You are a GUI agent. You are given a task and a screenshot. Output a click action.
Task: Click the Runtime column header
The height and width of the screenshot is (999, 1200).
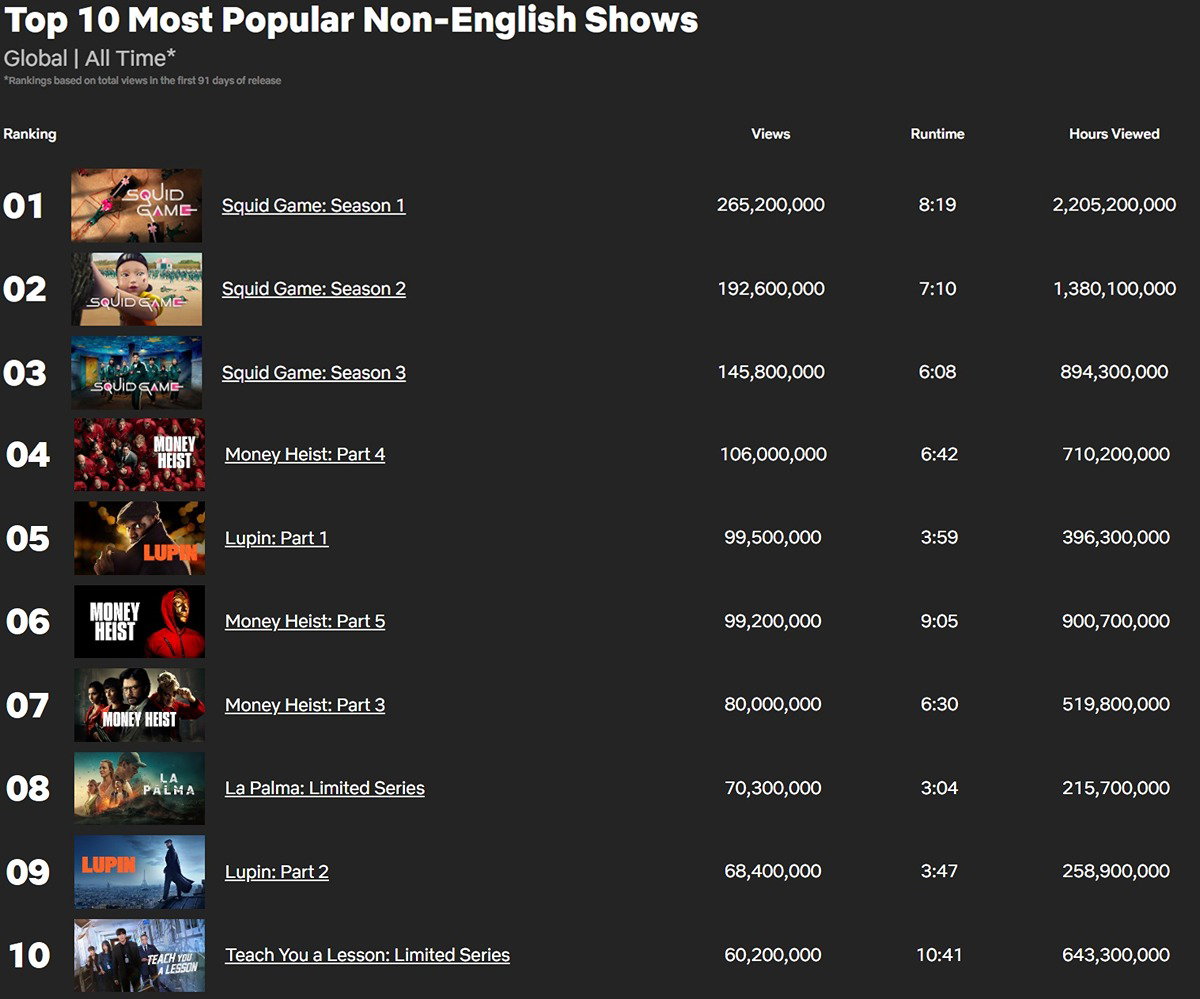pyautogui.click(x=938, y=134)
